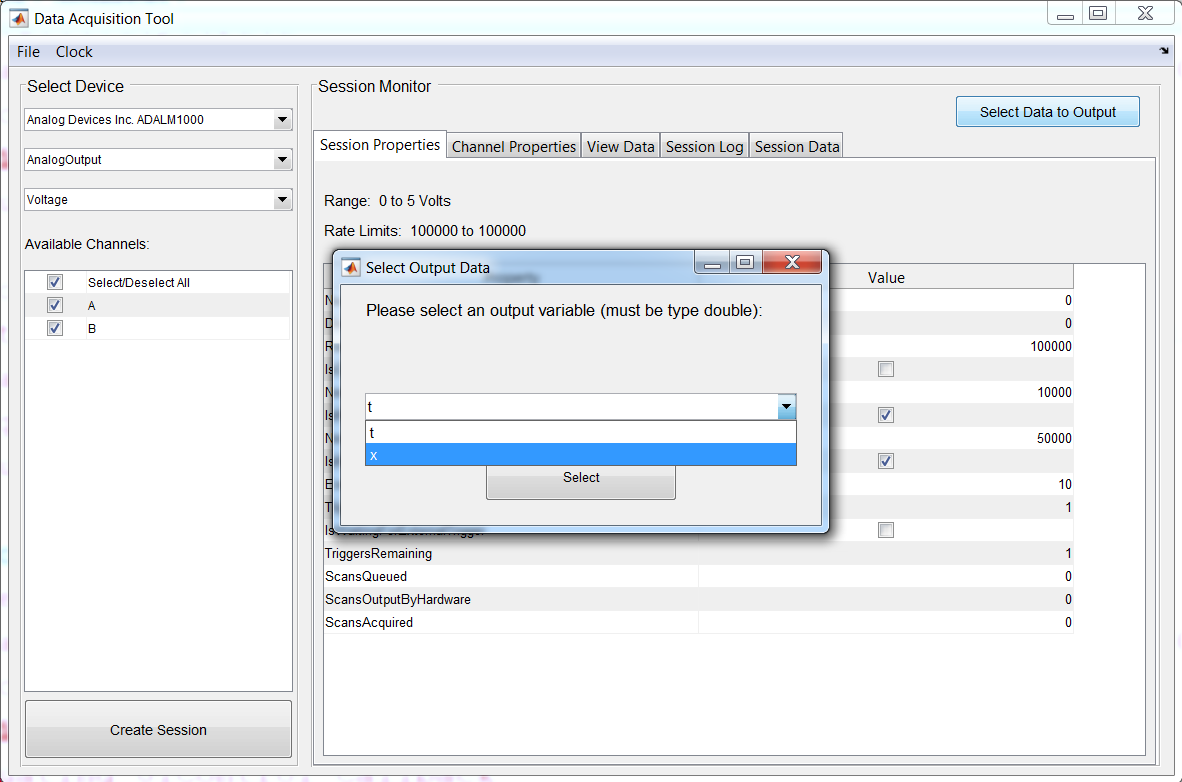Expand the AnalogOutput subsystem dropdown

[282, 160]
